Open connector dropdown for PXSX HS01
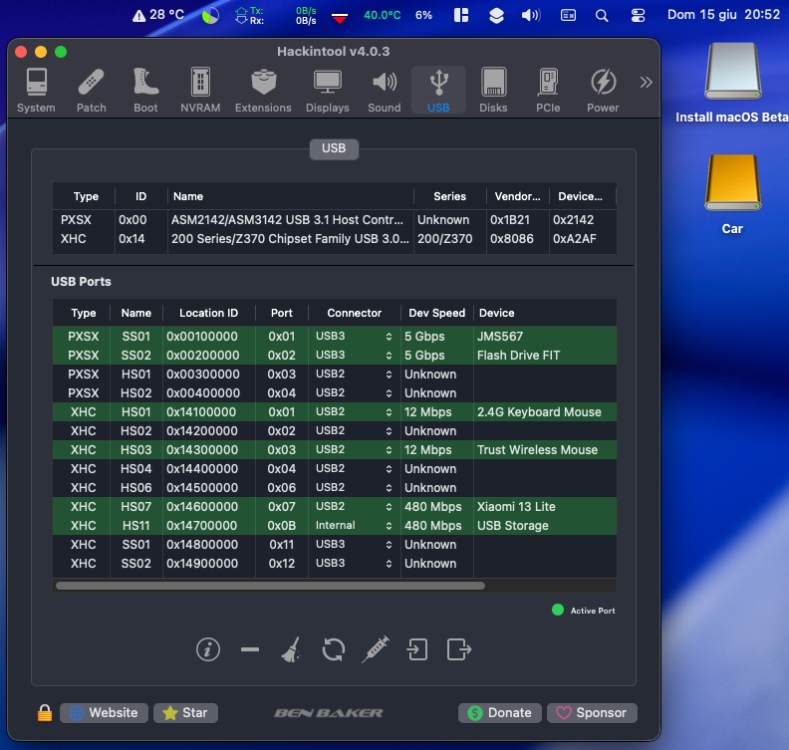789x750 pixels. pyautogui.click(x=354, y=374)
